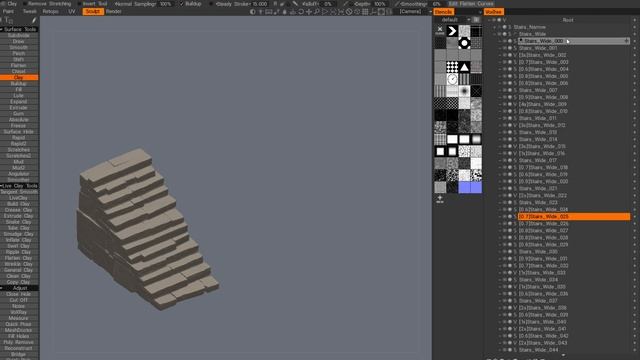The height and width of the screenshot is (360, 640).
Task: Toggle the Buildup checkbox in top bar
Action: tap(182, 4)
